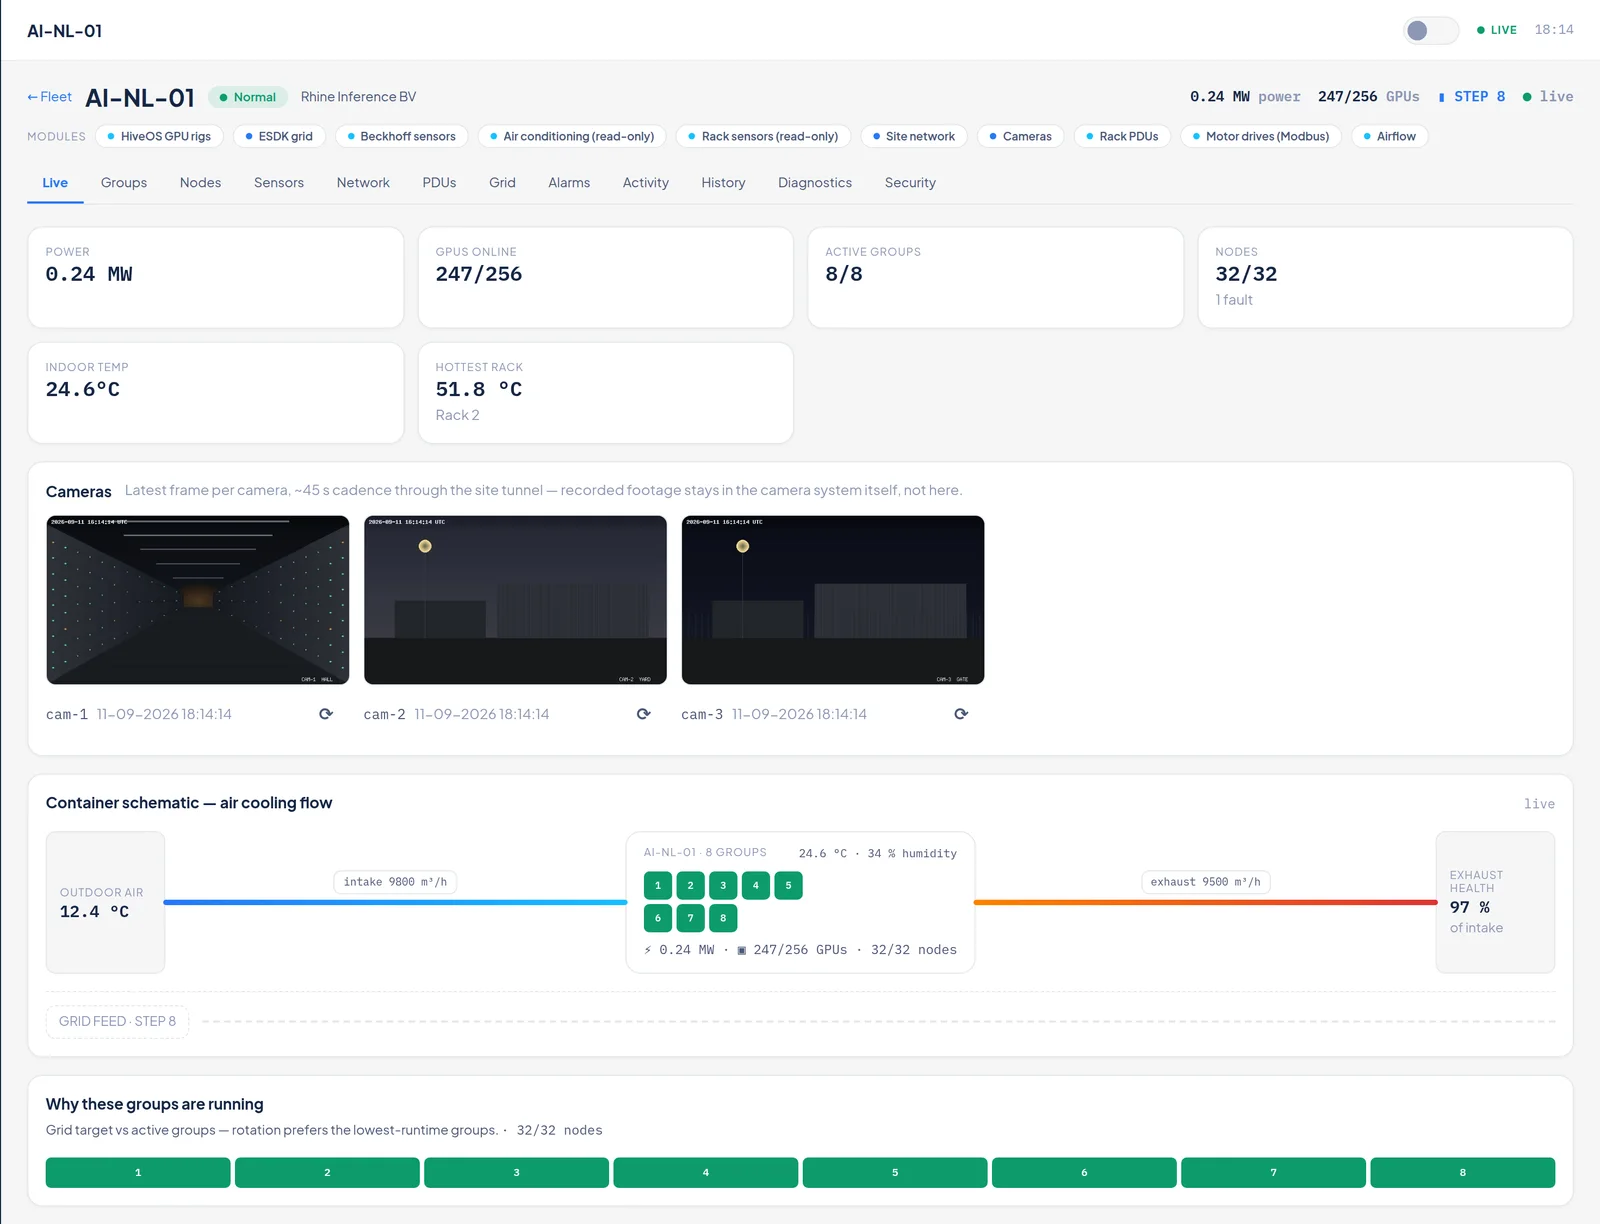
Task: Click schematic group square 8
Action: click(x=723, y=918)
